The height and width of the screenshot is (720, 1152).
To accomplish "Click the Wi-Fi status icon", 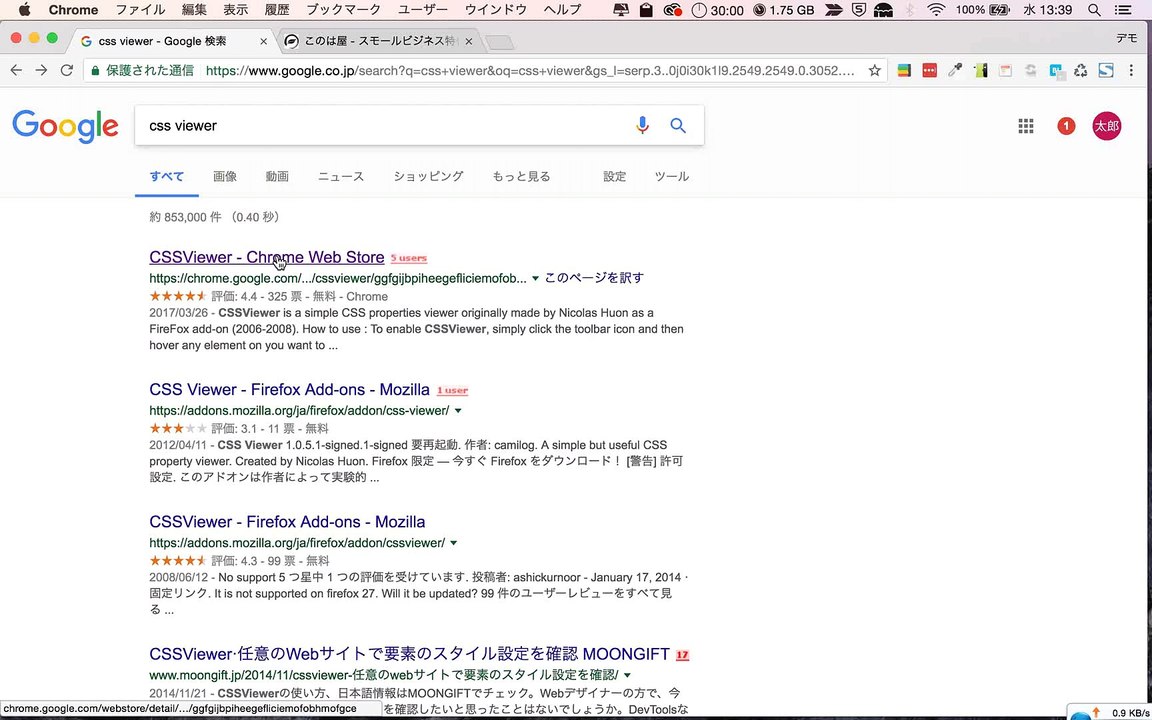I will pos(935,10).
